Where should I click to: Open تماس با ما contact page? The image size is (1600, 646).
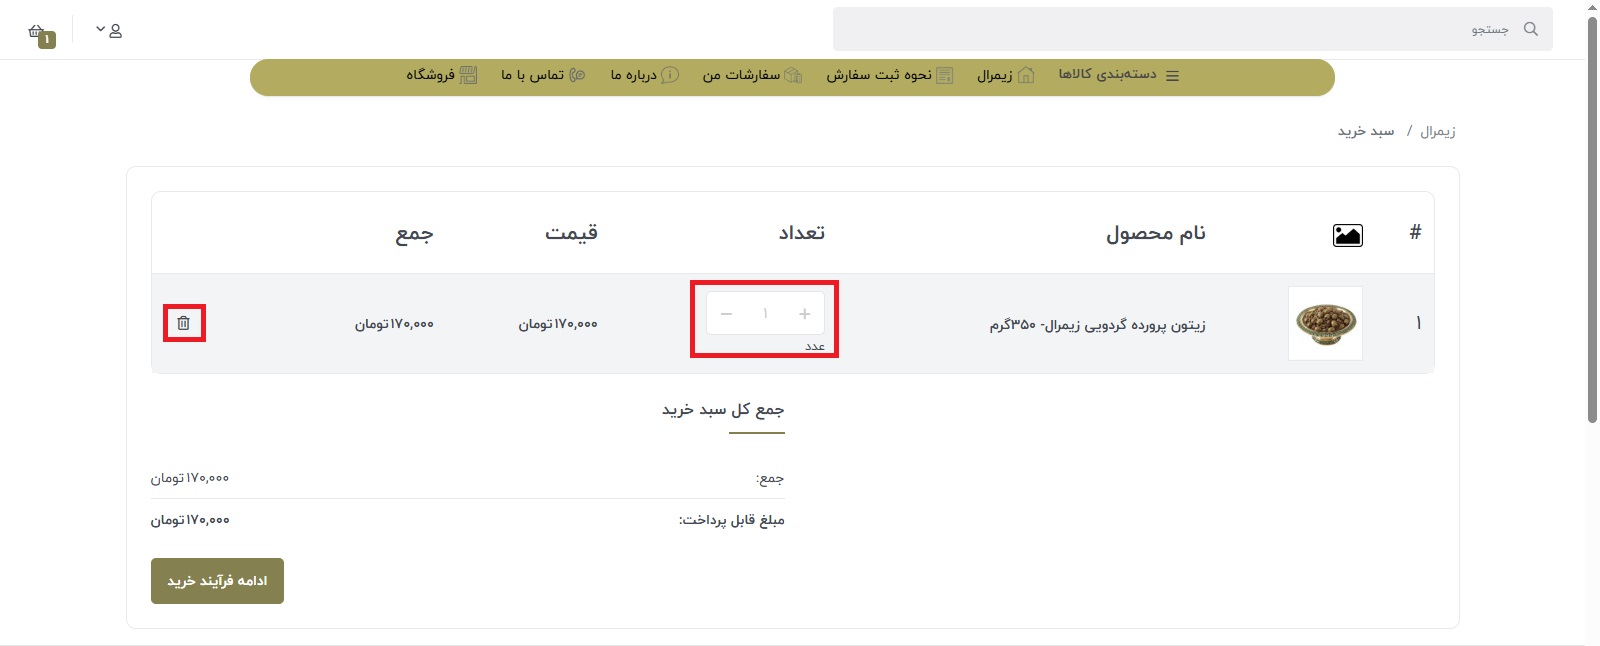[x=543, y=75]
